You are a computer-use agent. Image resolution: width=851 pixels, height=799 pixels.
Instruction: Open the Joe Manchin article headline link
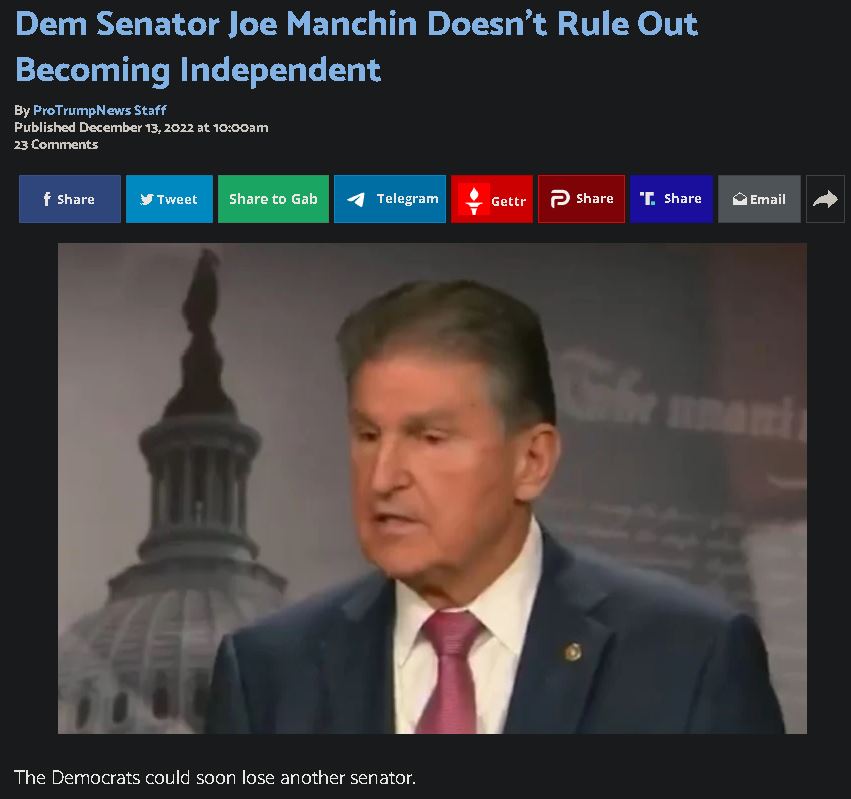pyautogui.click(x=357, y=47)
